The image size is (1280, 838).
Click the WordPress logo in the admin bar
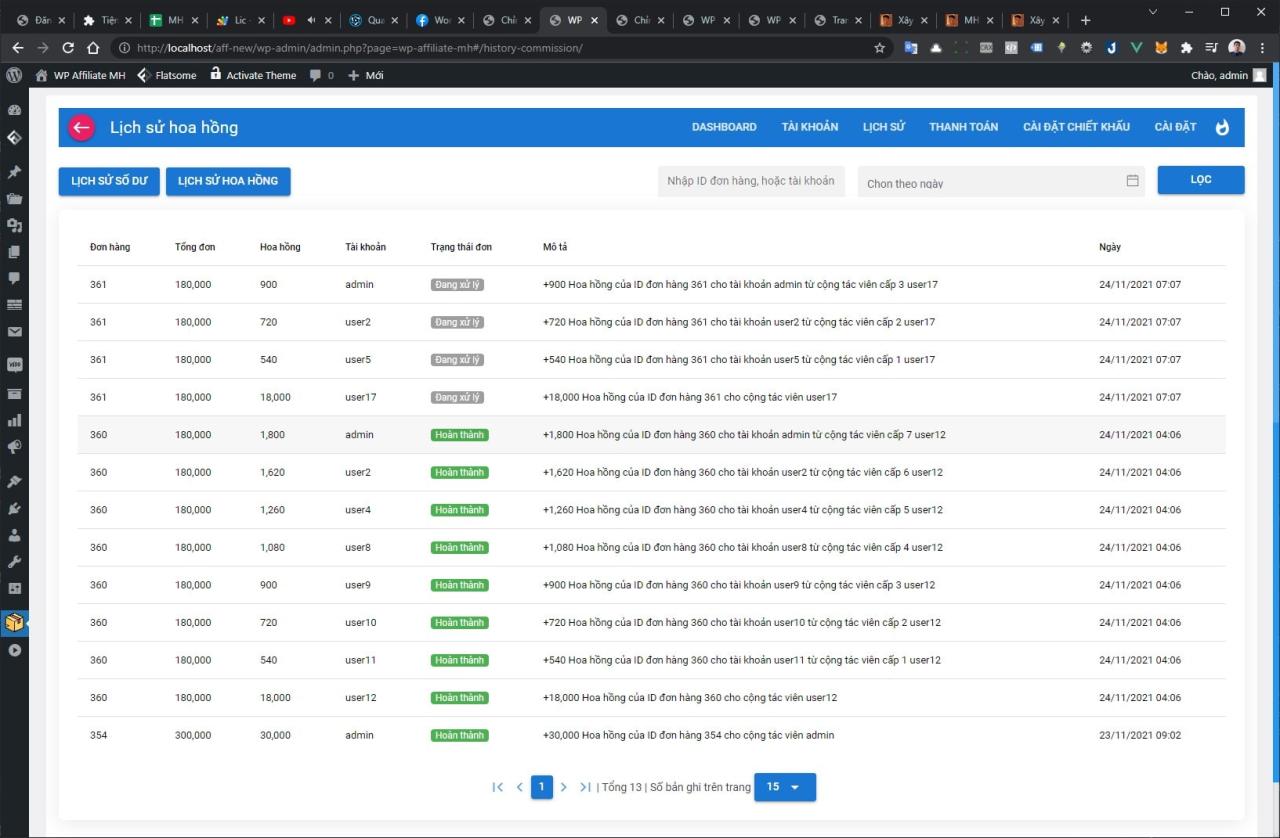[x=14, y=75]
